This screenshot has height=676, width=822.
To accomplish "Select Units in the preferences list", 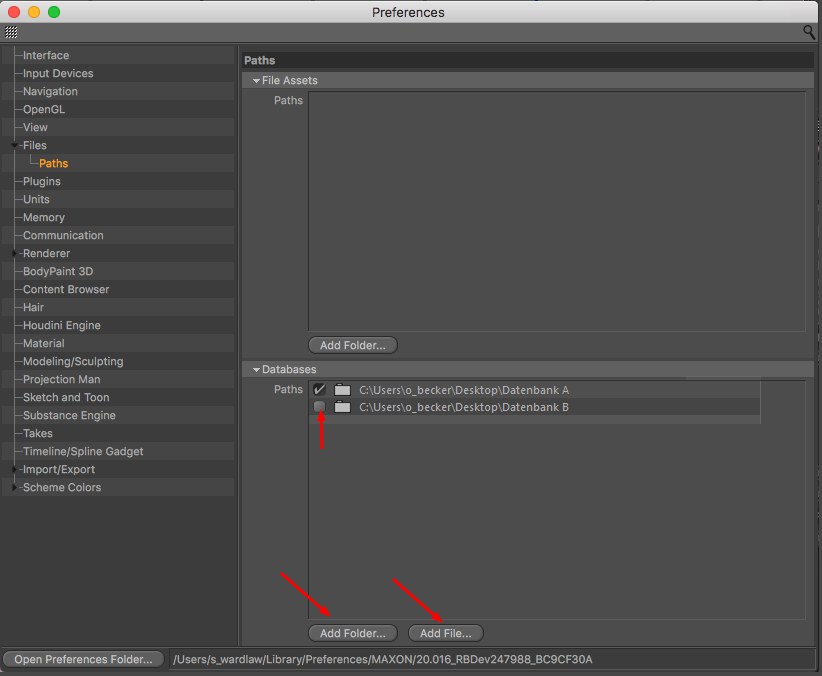I will [x=36, y=199].
